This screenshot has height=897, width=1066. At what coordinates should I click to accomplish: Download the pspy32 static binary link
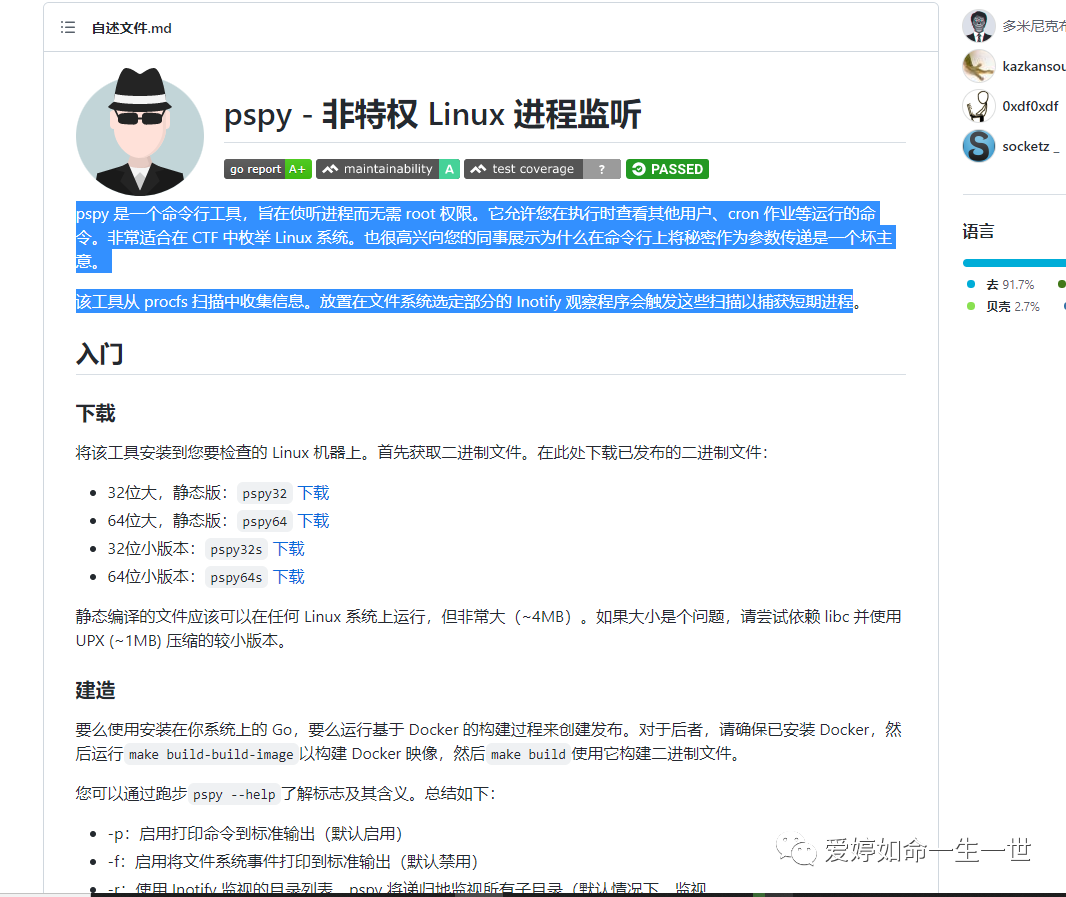click(x=313, y=493)
